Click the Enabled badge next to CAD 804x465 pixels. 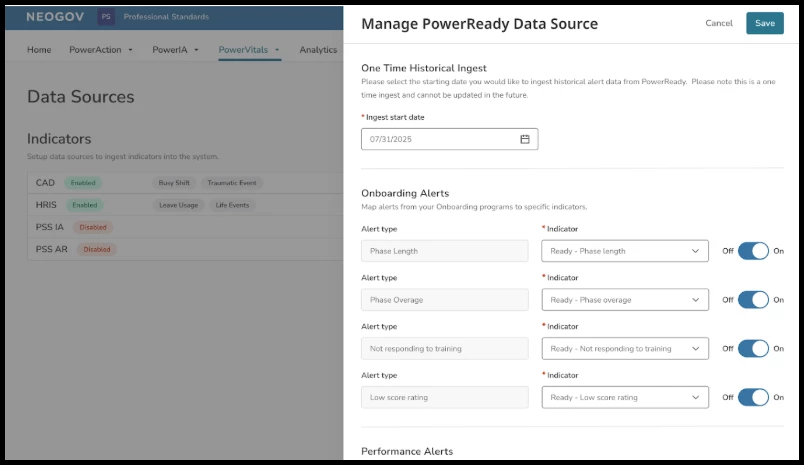[83, 183]
